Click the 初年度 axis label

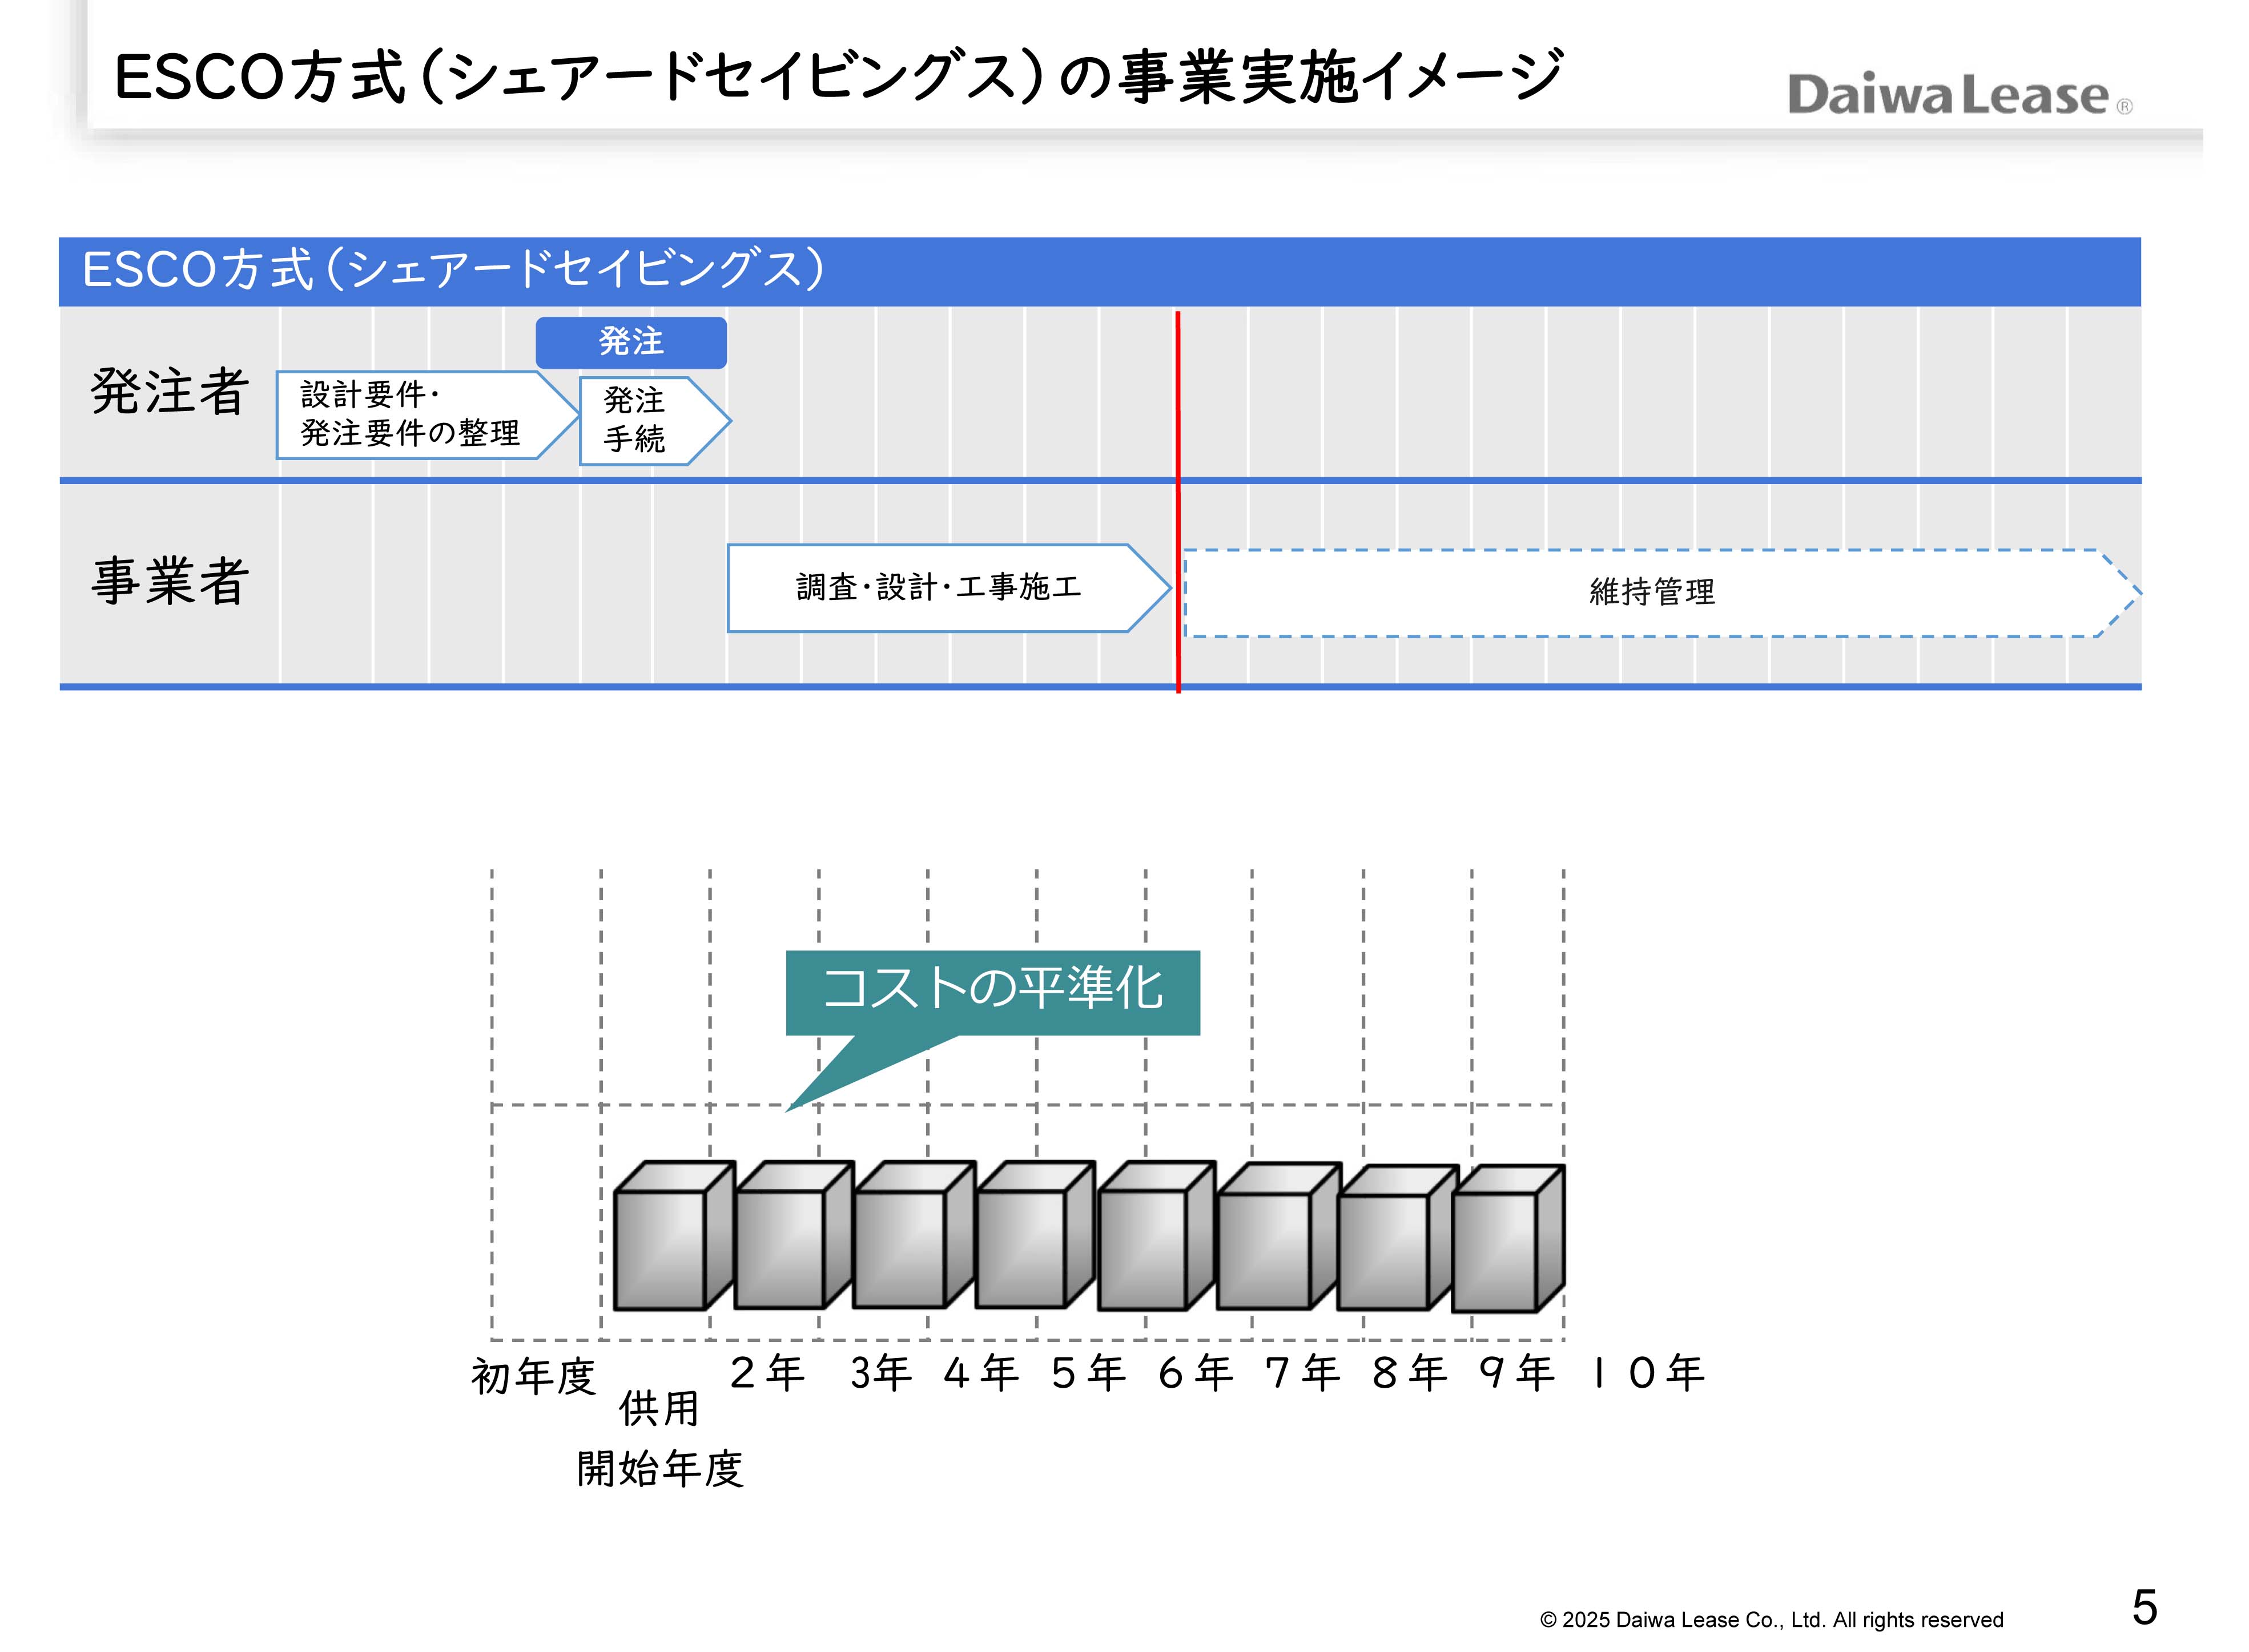coord(533,1377)
